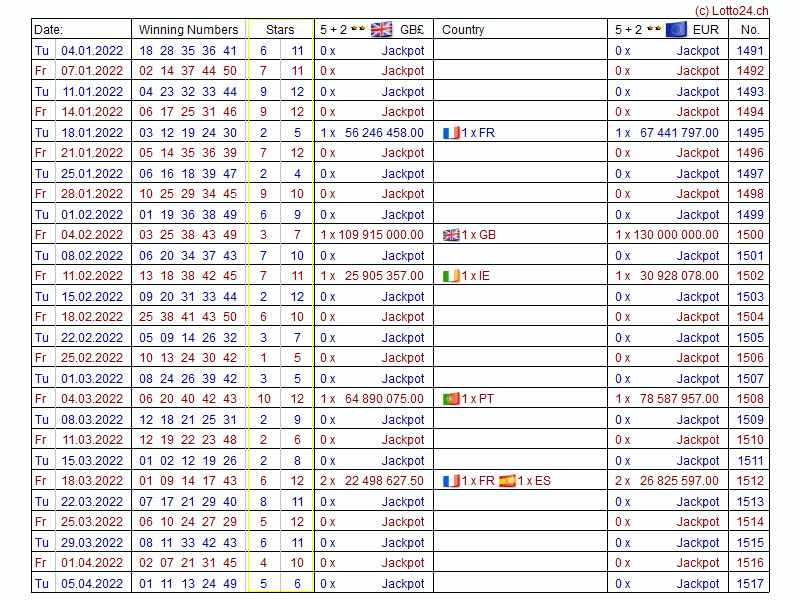Select the date 05.04.2022
Viewport: 800px width, 600px height.
pyautogui.click(x=92, y=584)
